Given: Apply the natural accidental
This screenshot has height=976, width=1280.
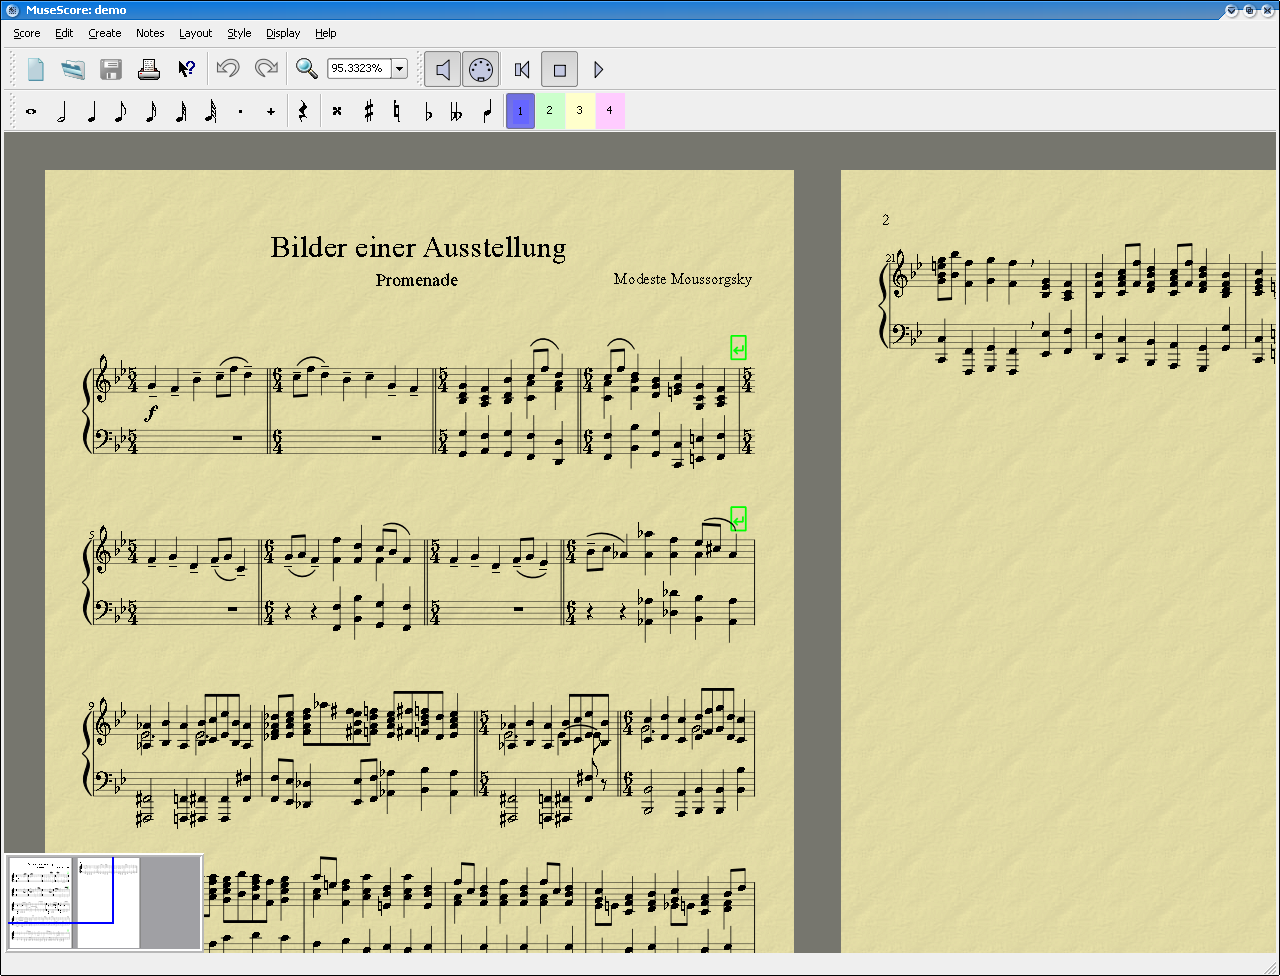Looking at the screenshot, I should tap(398, 112).
